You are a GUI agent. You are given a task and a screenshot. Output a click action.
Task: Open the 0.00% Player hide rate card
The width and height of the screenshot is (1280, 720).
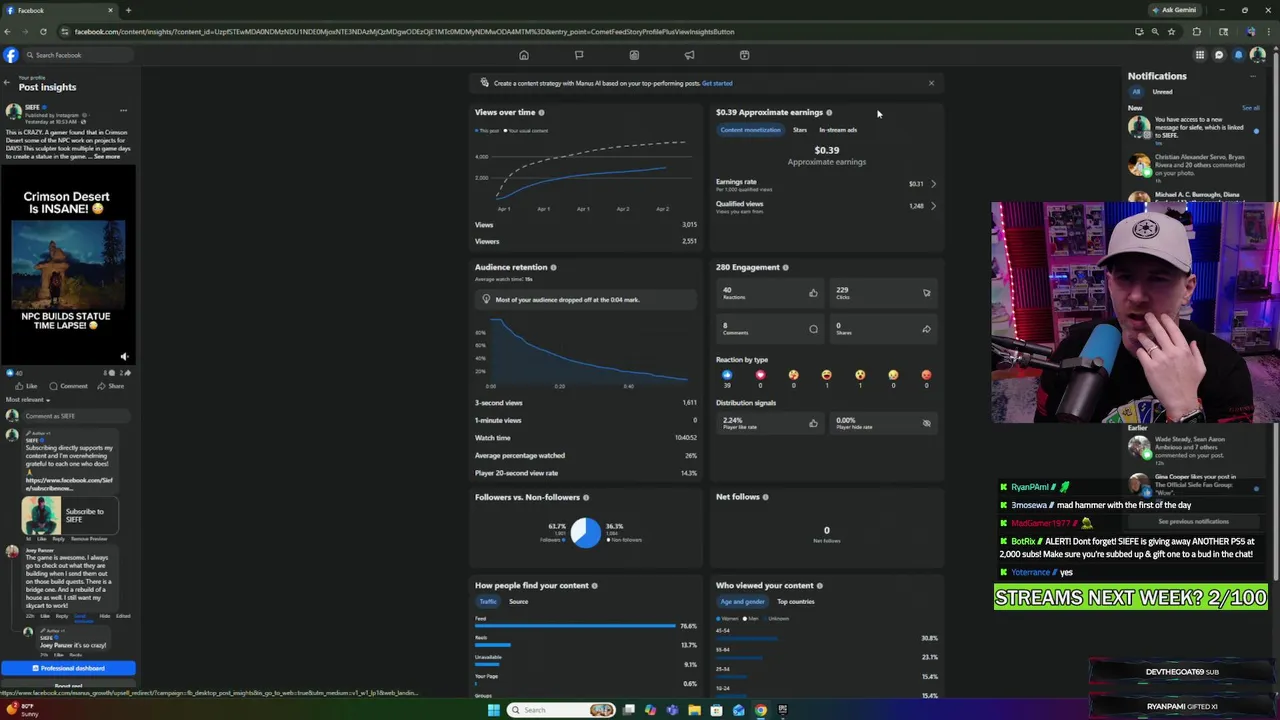click(884, 422)
